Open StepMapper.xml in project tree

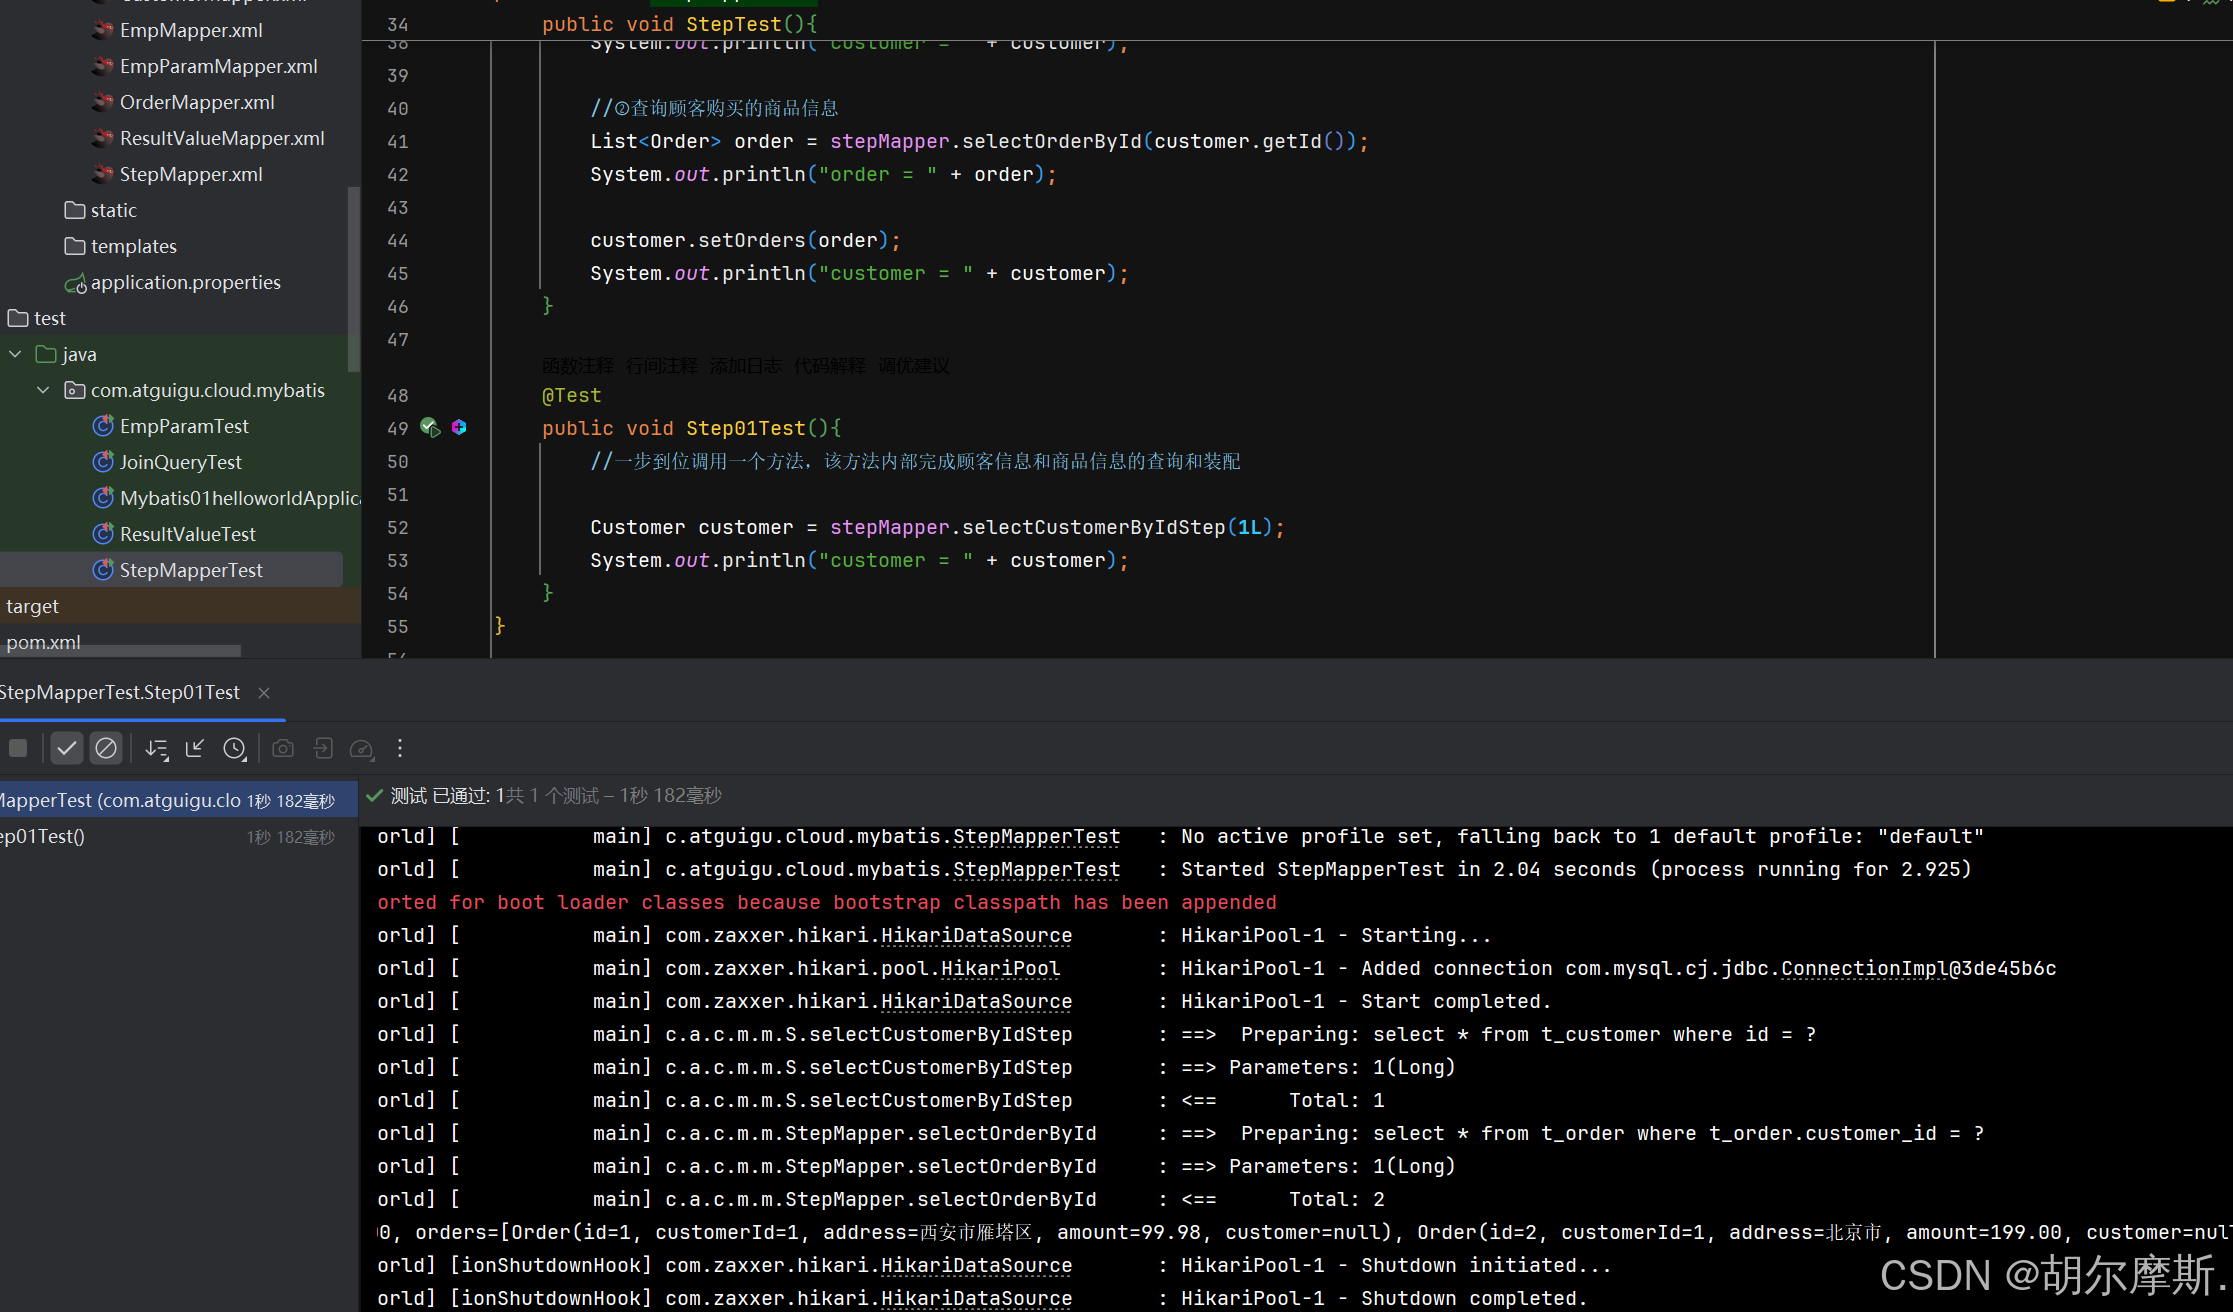190,174
